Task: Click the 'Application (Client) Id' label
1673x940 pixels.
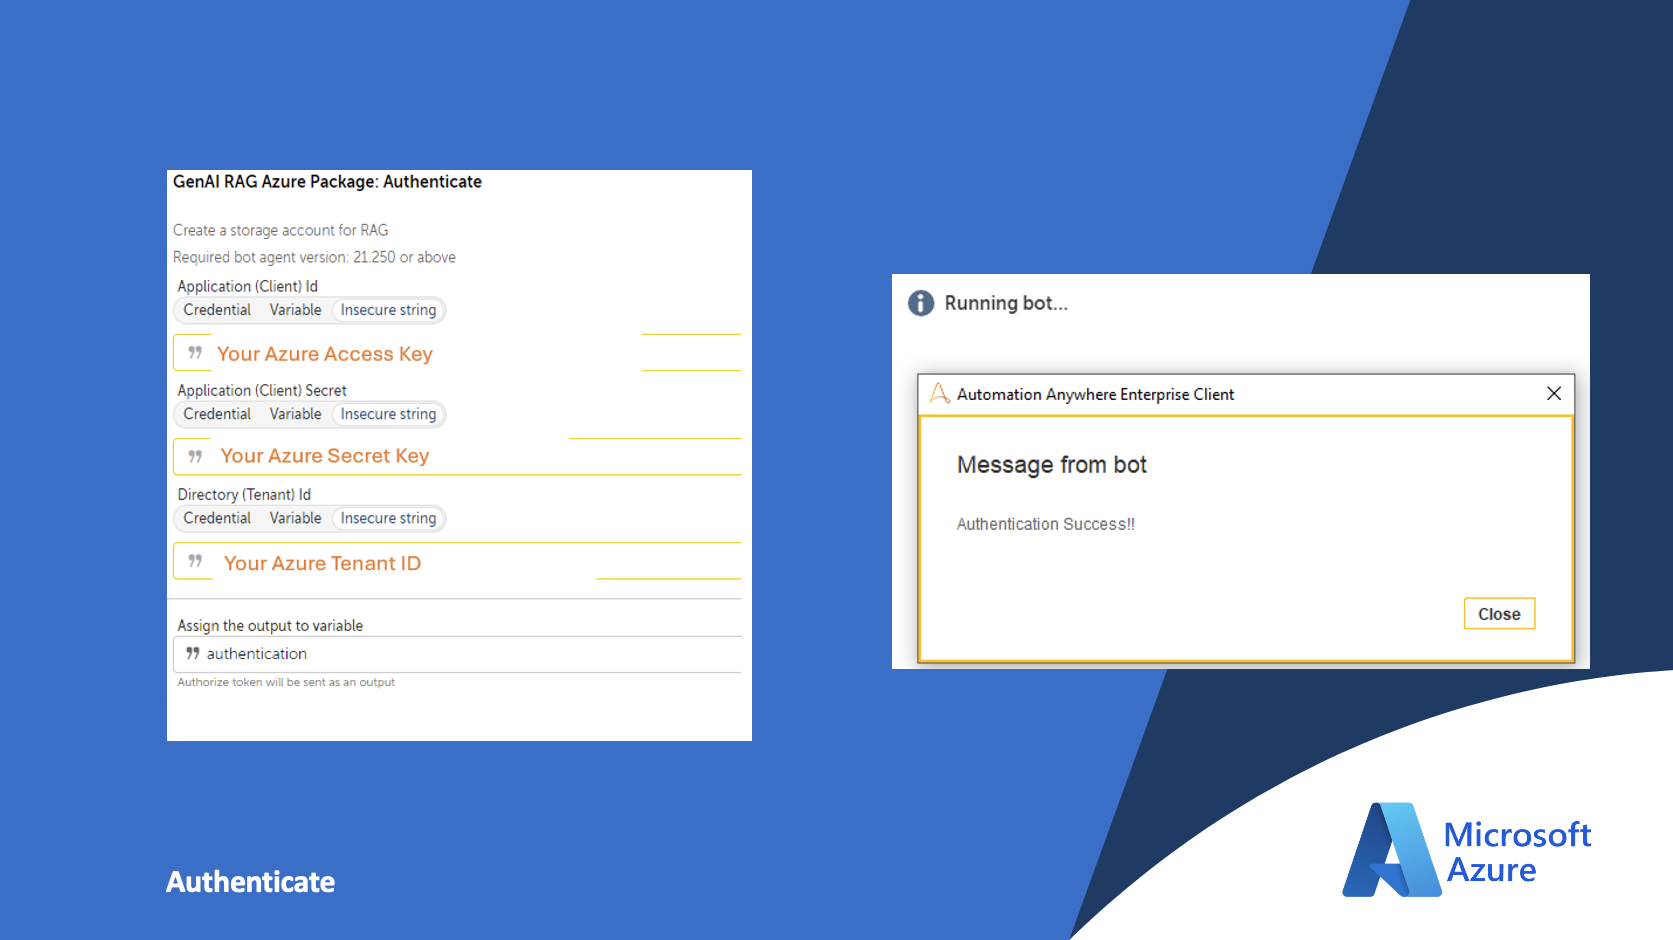Action: pos(247,286)
